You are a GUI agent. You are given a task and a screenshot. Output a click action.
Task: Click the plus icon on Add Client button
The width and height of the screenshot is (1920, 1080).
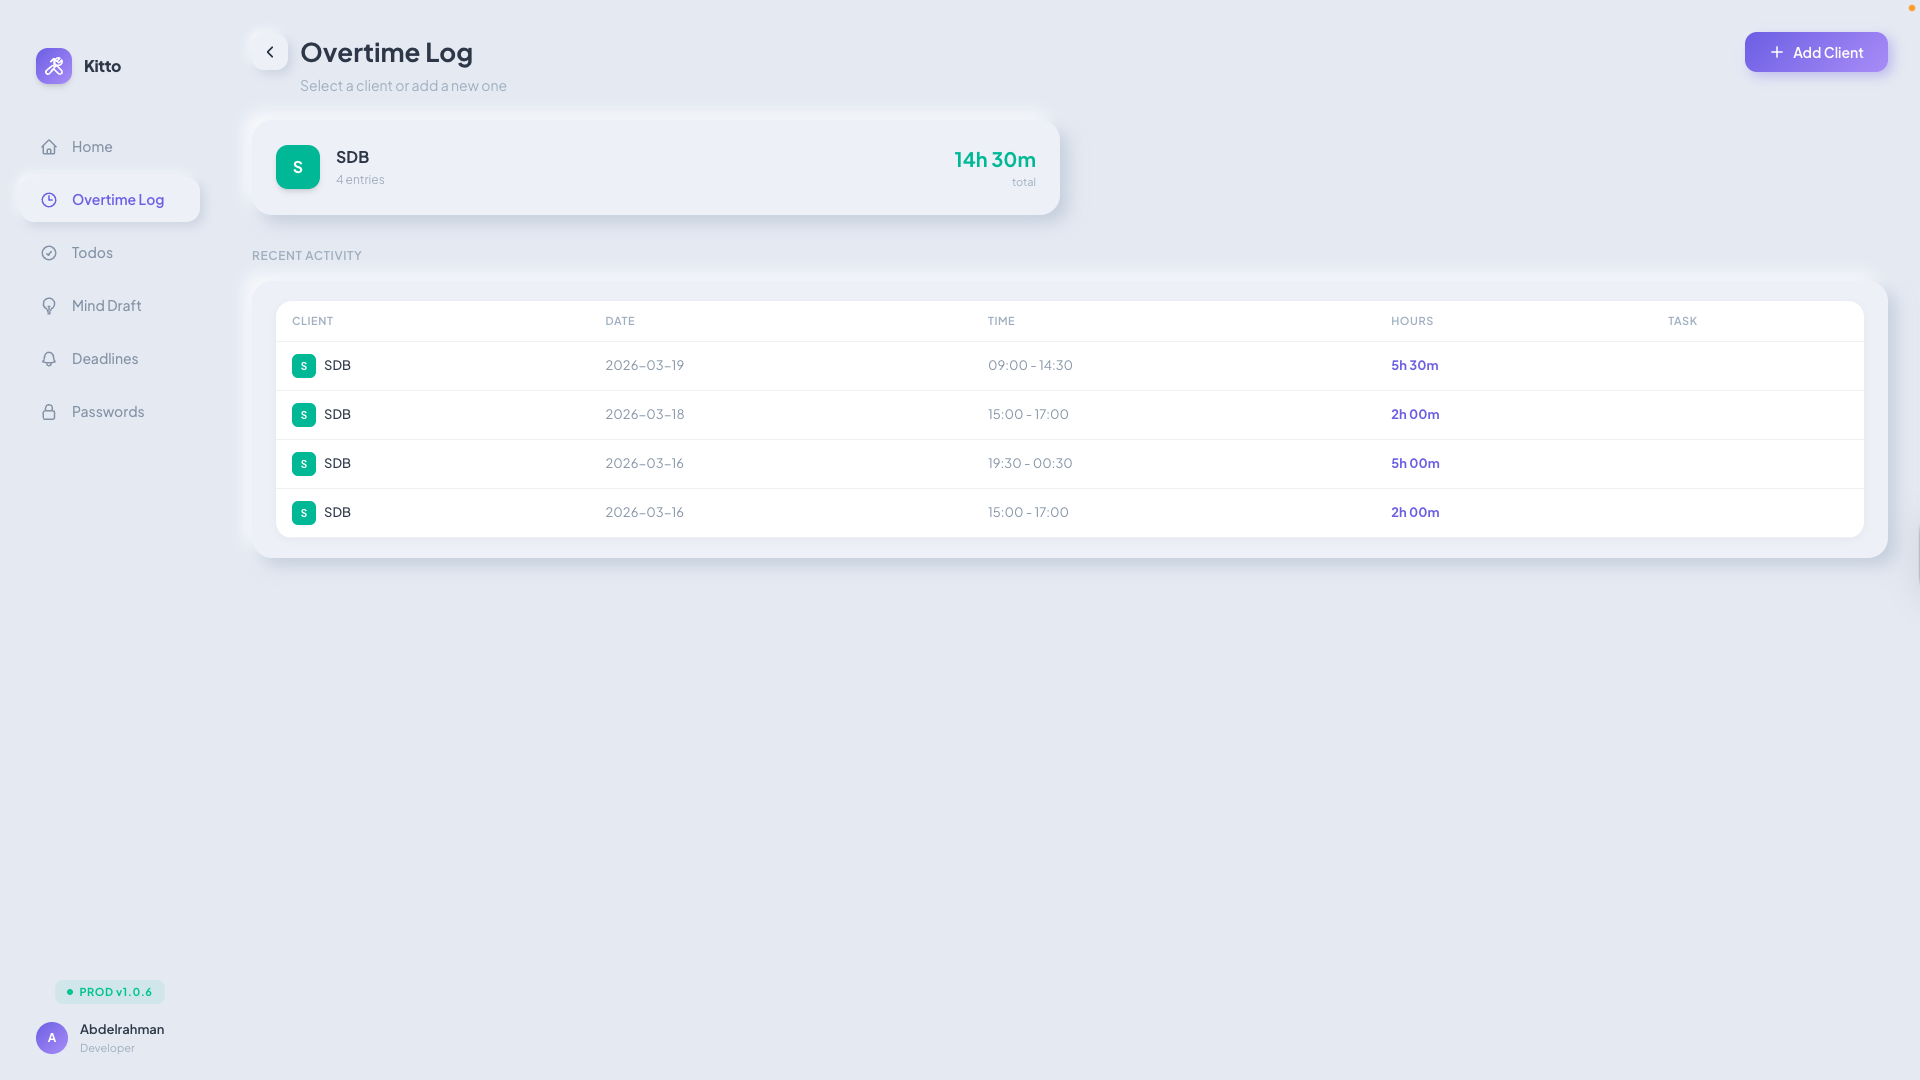pyautogui.click(x=1776, y=52)
